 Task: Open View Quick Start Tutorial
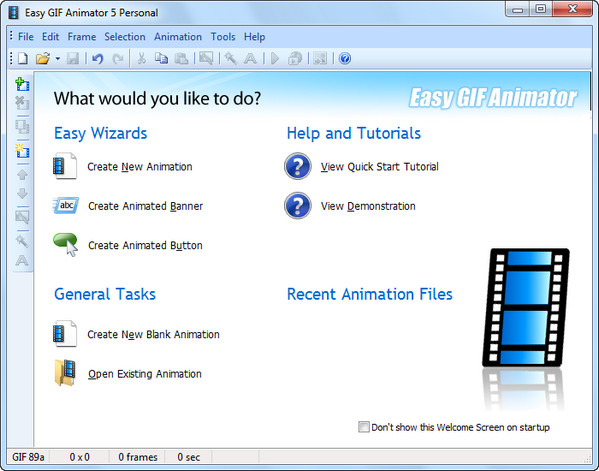pyautogui.click(x=380, y=167)
